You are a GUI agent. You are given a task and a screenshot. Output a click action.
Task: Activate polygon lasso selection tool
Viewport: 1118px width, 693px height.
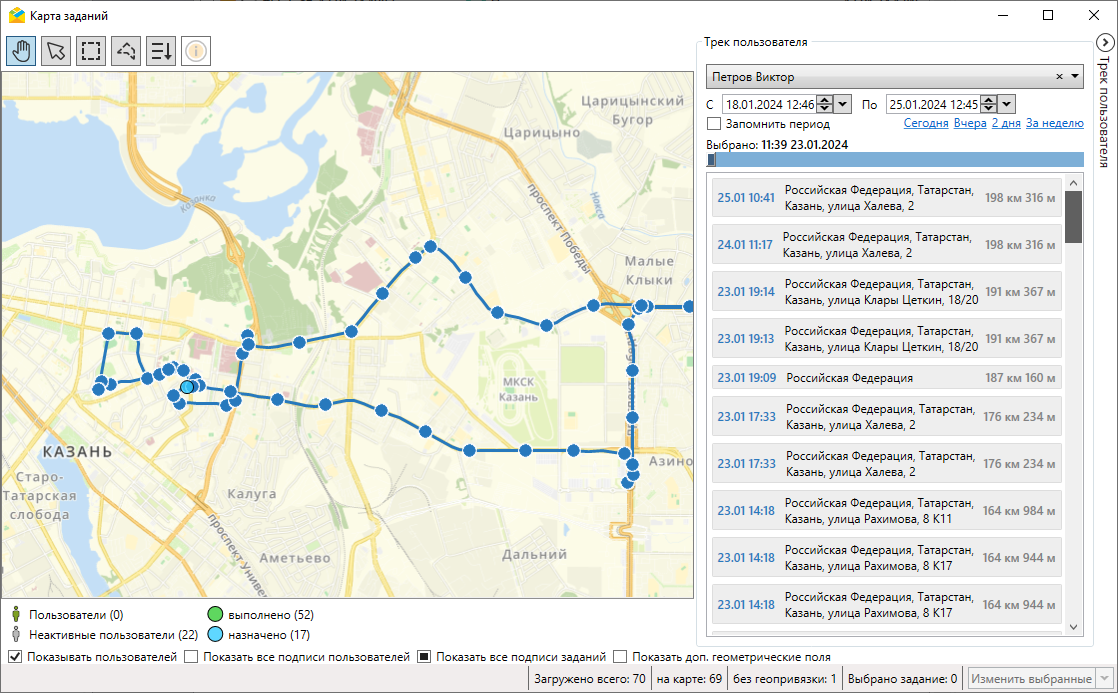(126, 50)
